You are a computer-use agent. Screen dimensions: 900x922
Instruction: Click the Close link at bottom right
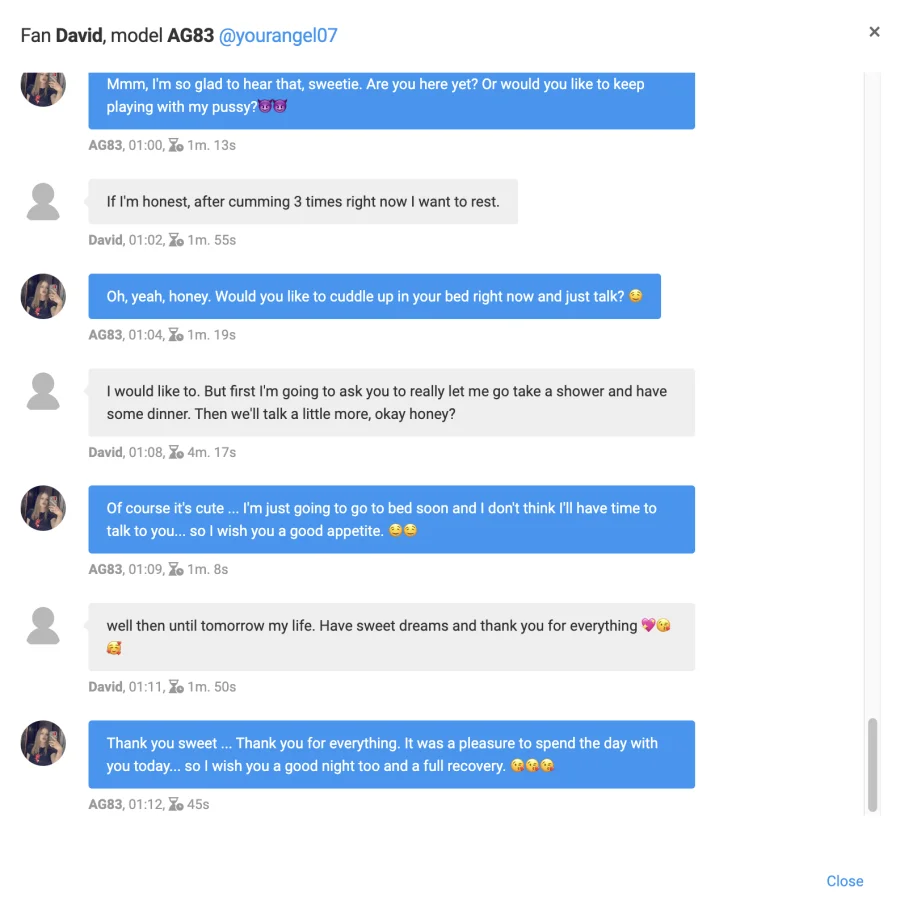coord(844,881)
